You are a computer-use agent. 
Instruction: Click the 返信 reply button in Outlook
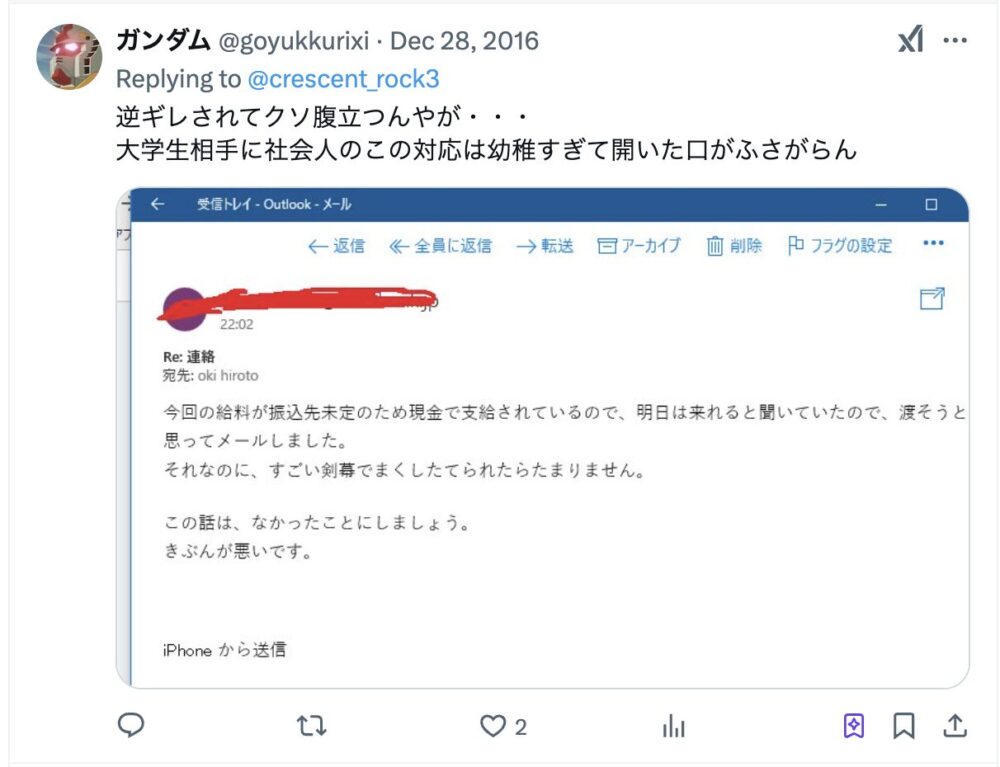pyautogui.click(x=336, y=245)
